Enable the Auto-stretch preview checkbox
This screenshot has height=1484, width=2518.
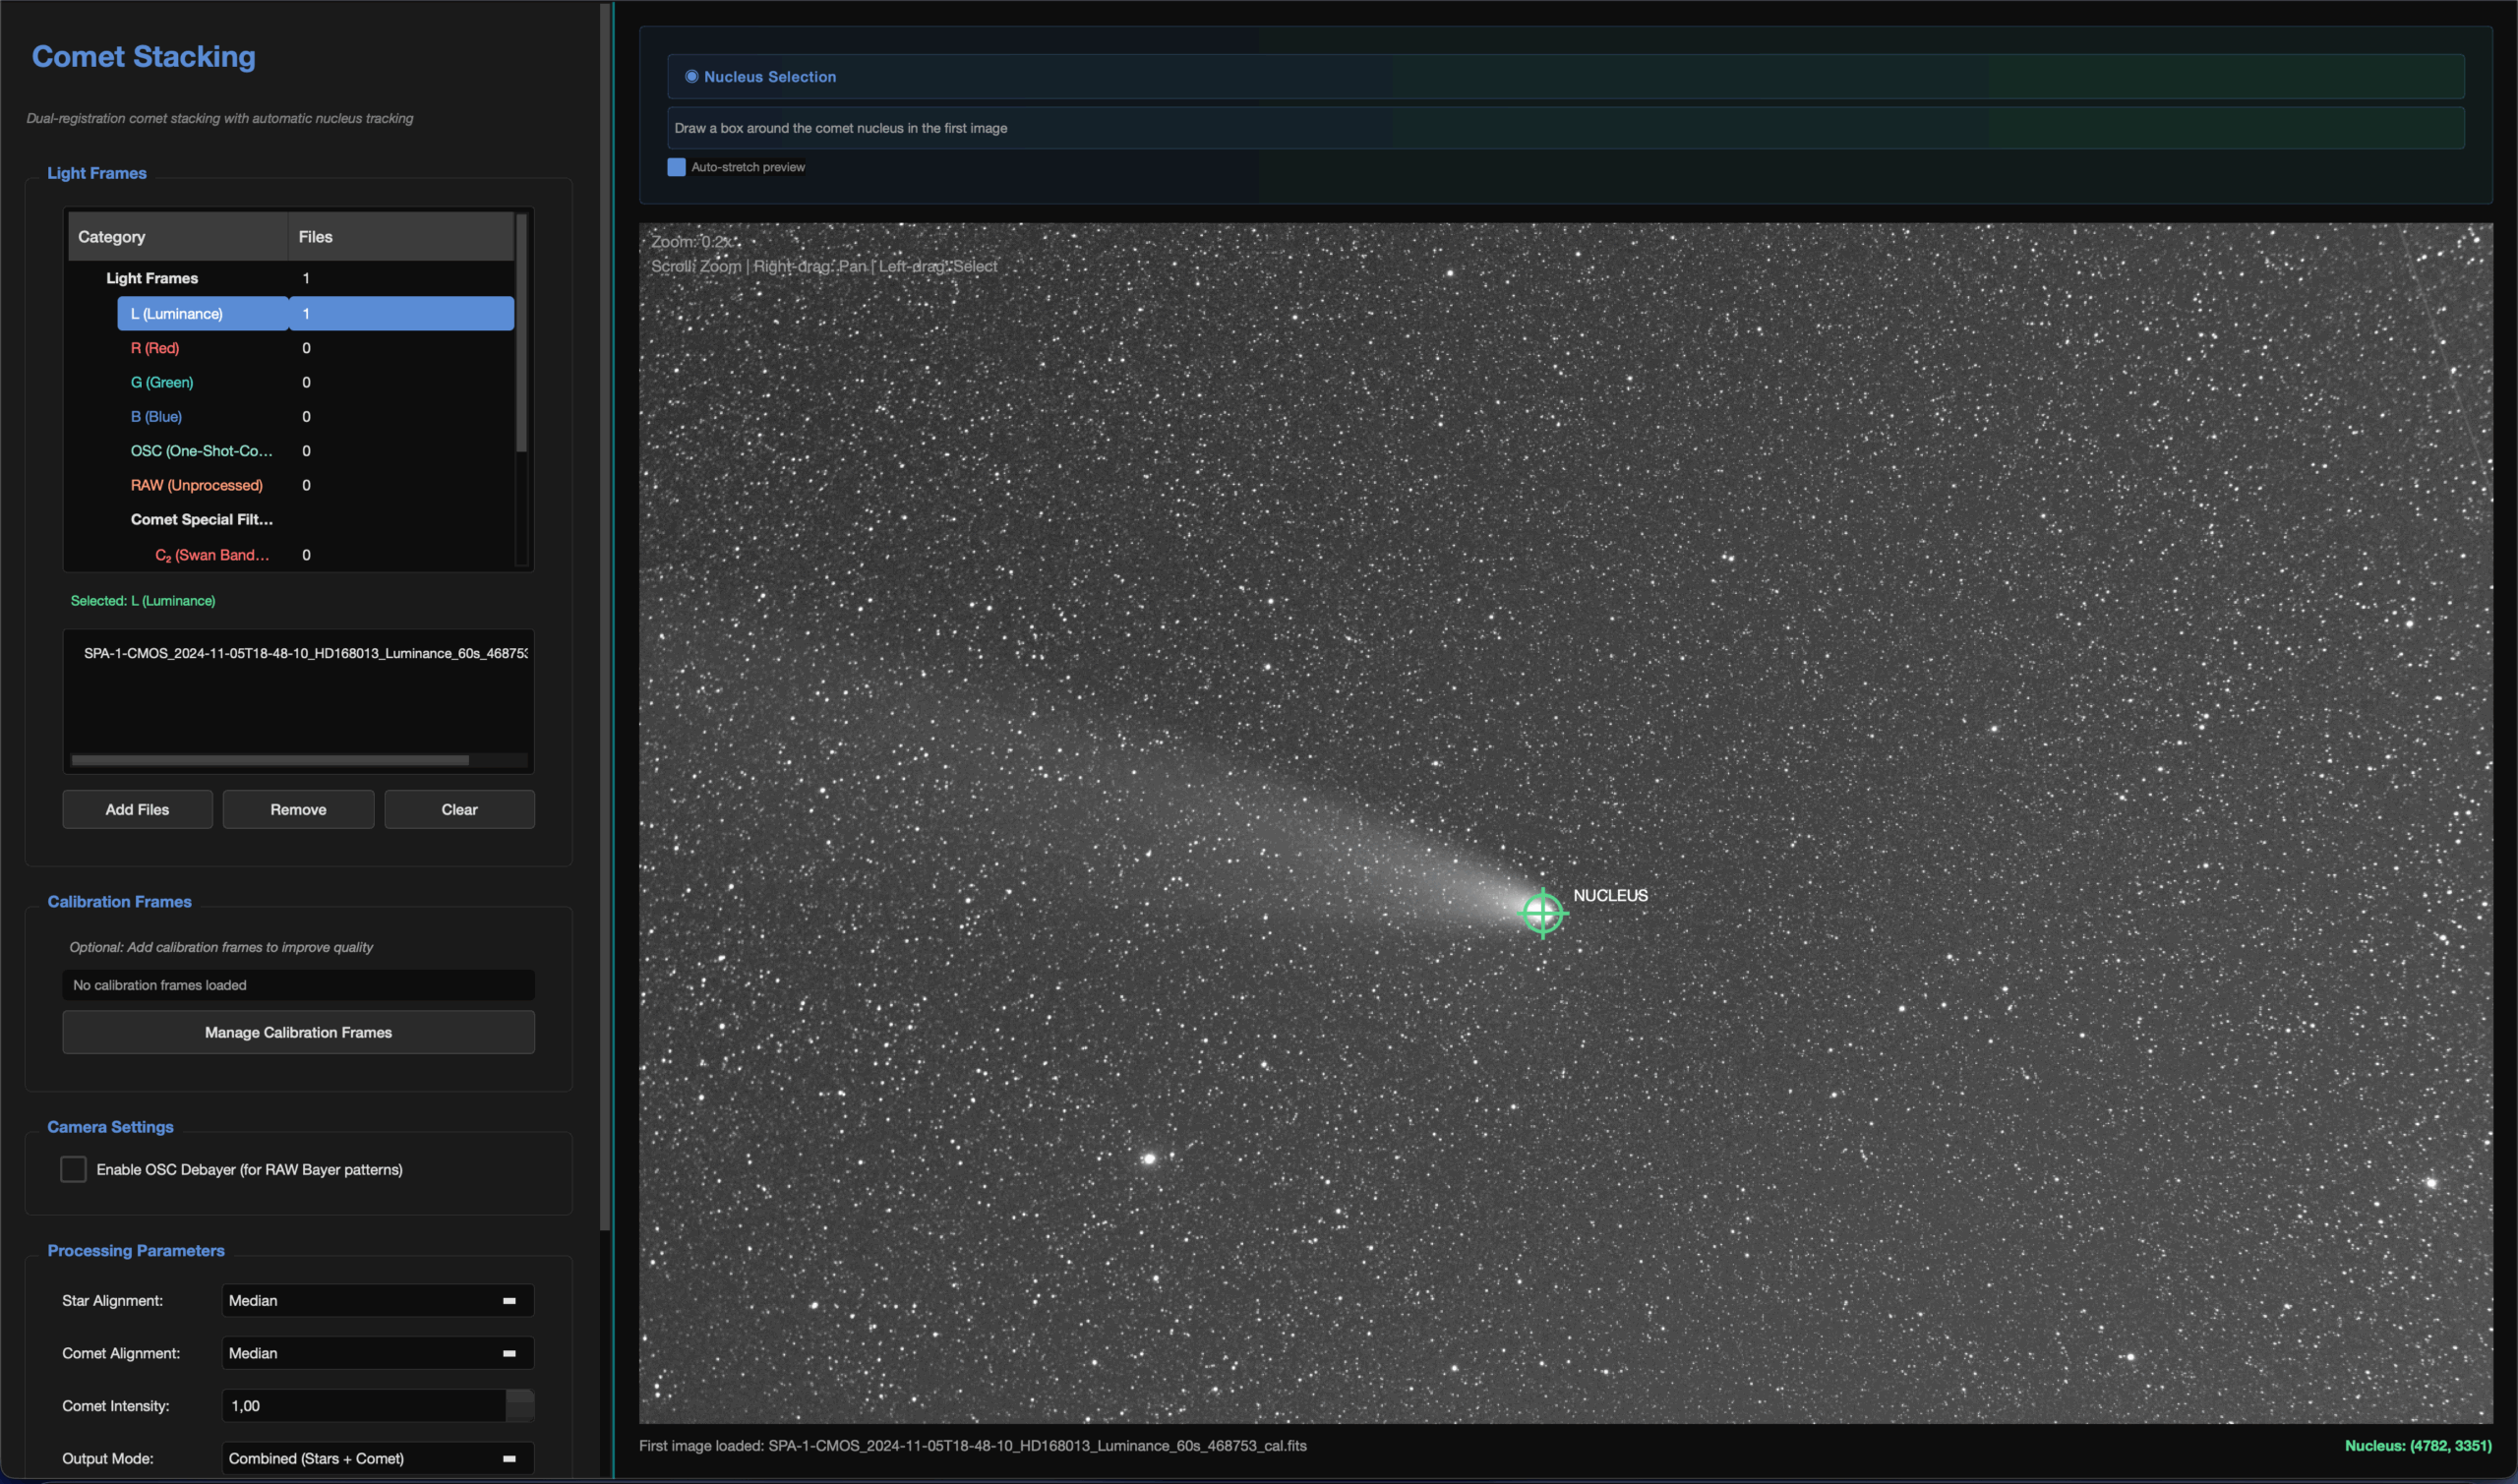[x=676, y=167]
